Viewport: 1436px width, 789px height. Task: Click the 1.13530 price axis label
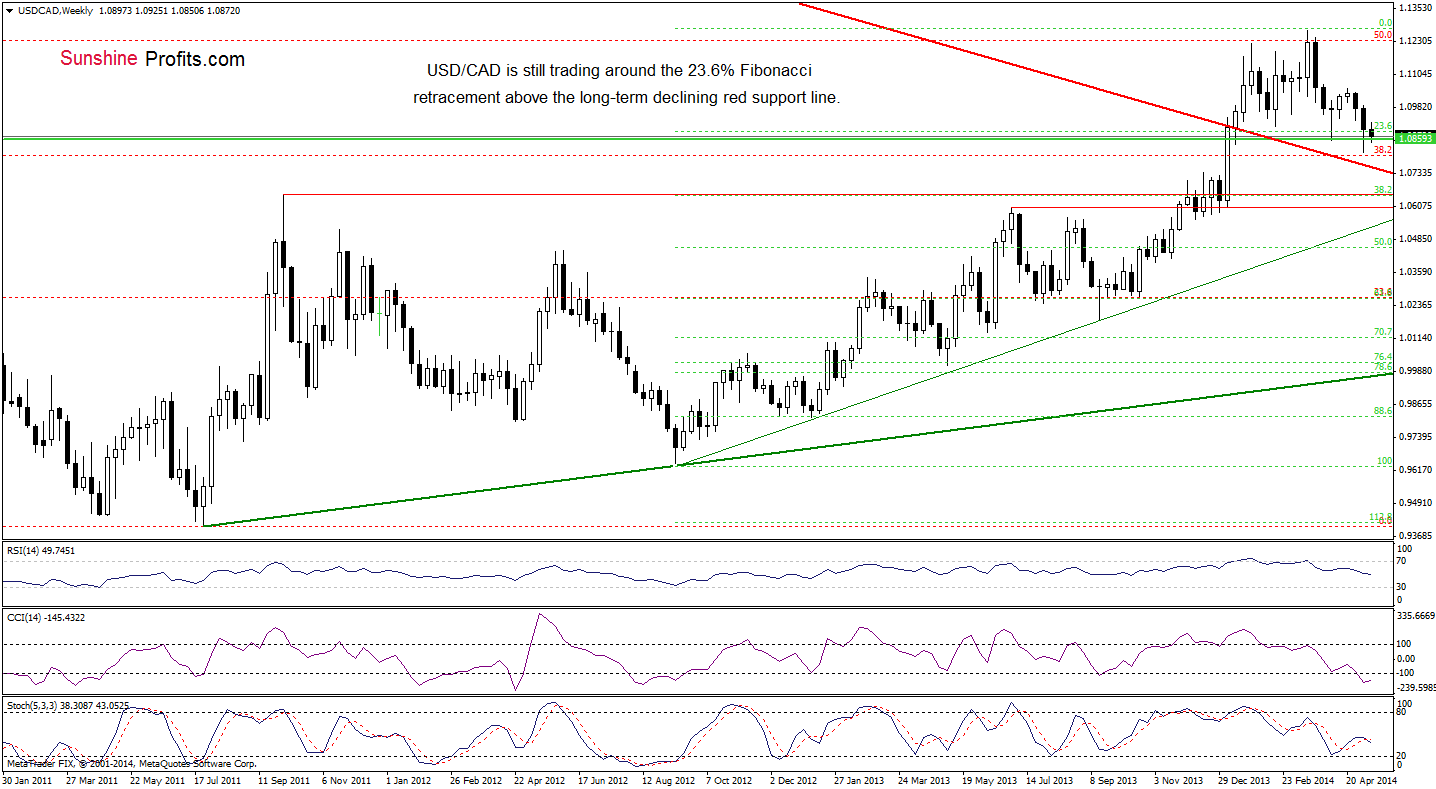click(x=1415, y=8)
